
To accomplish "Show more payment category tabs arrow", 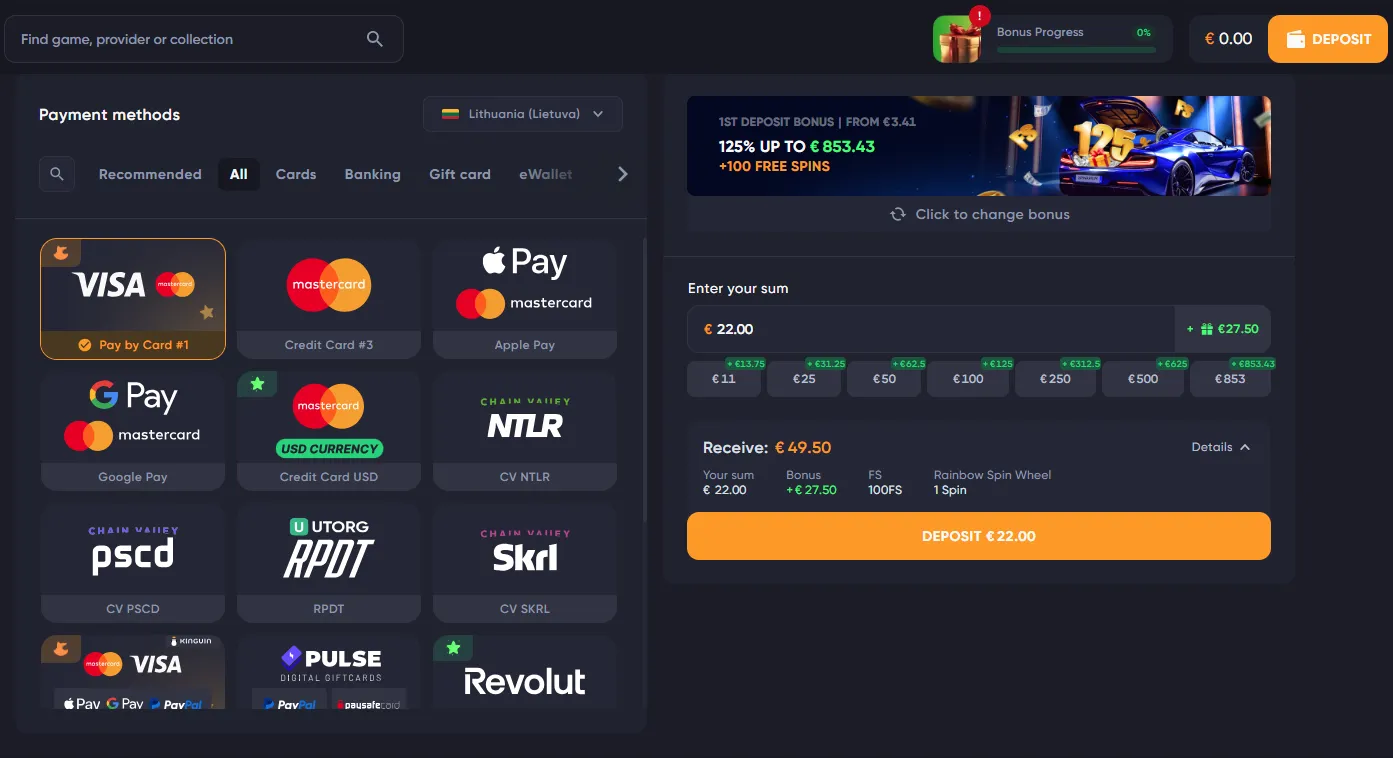I will [622, 174].
